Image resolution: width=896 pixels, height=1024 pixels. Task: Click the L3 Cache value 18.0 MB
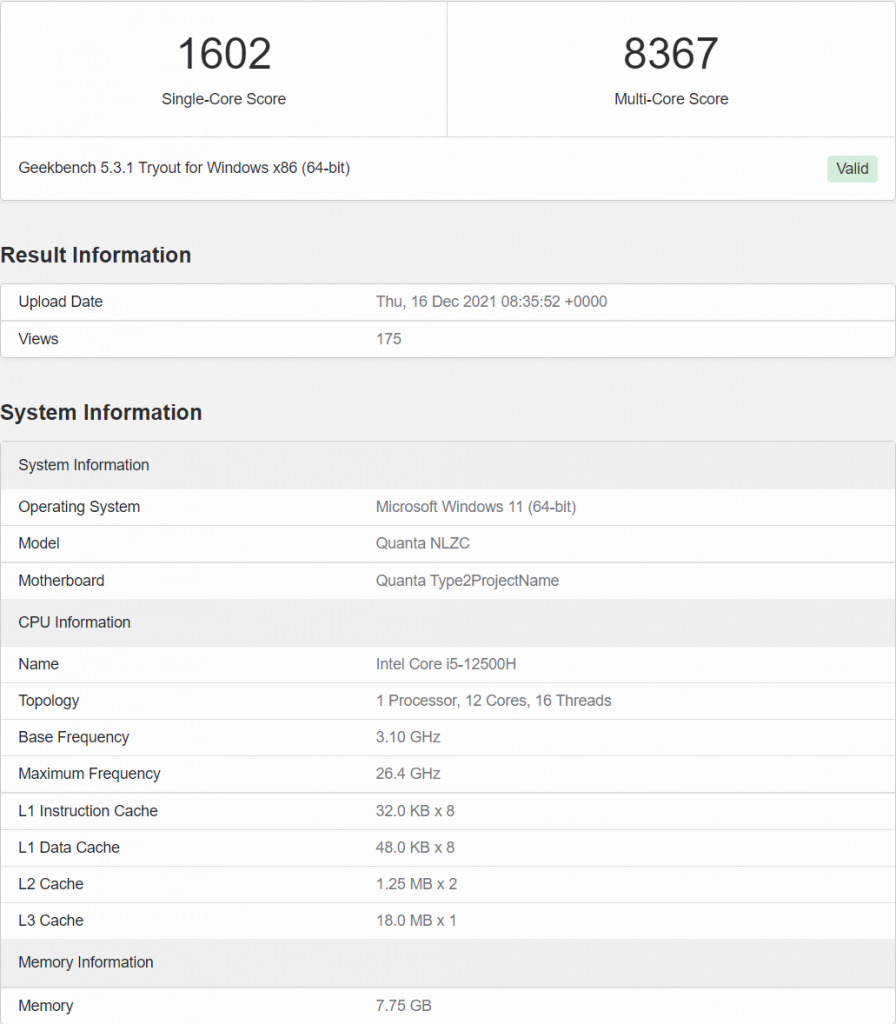coord(413,920)
